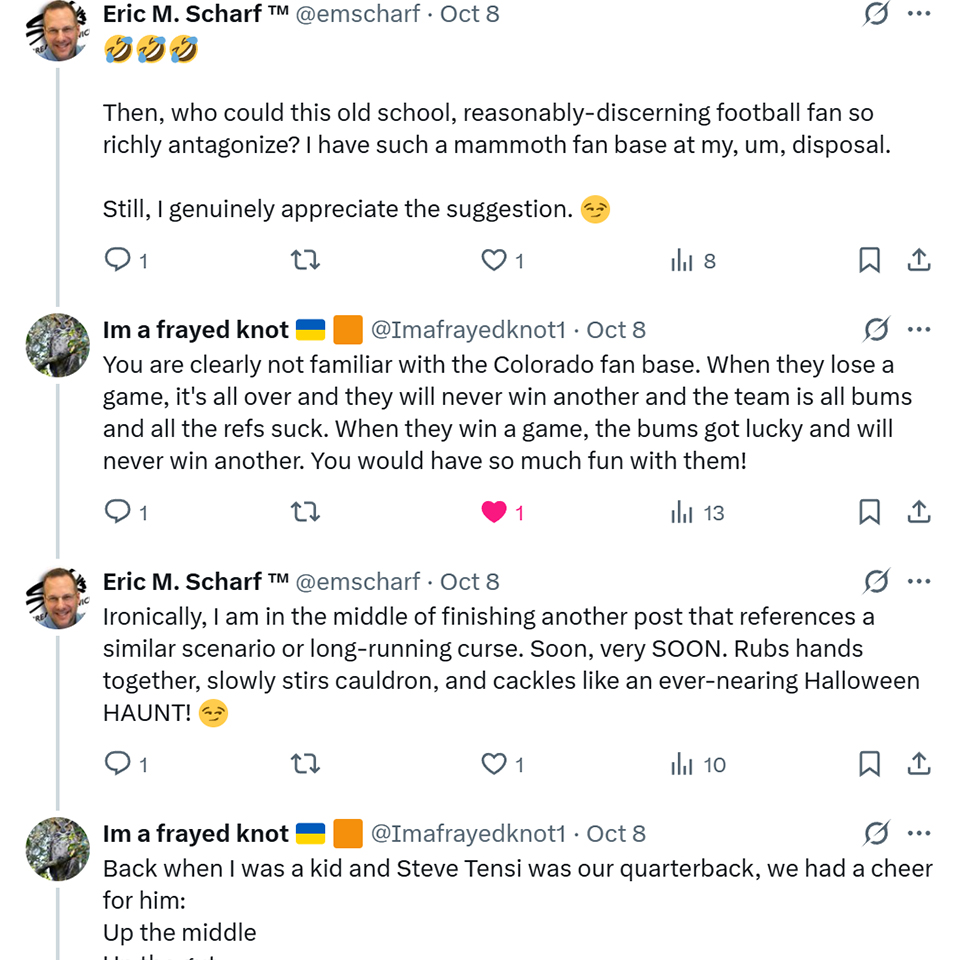
Task: Like Eric's tweet about mammoth fan base
Action: click(x=494, y=260)
